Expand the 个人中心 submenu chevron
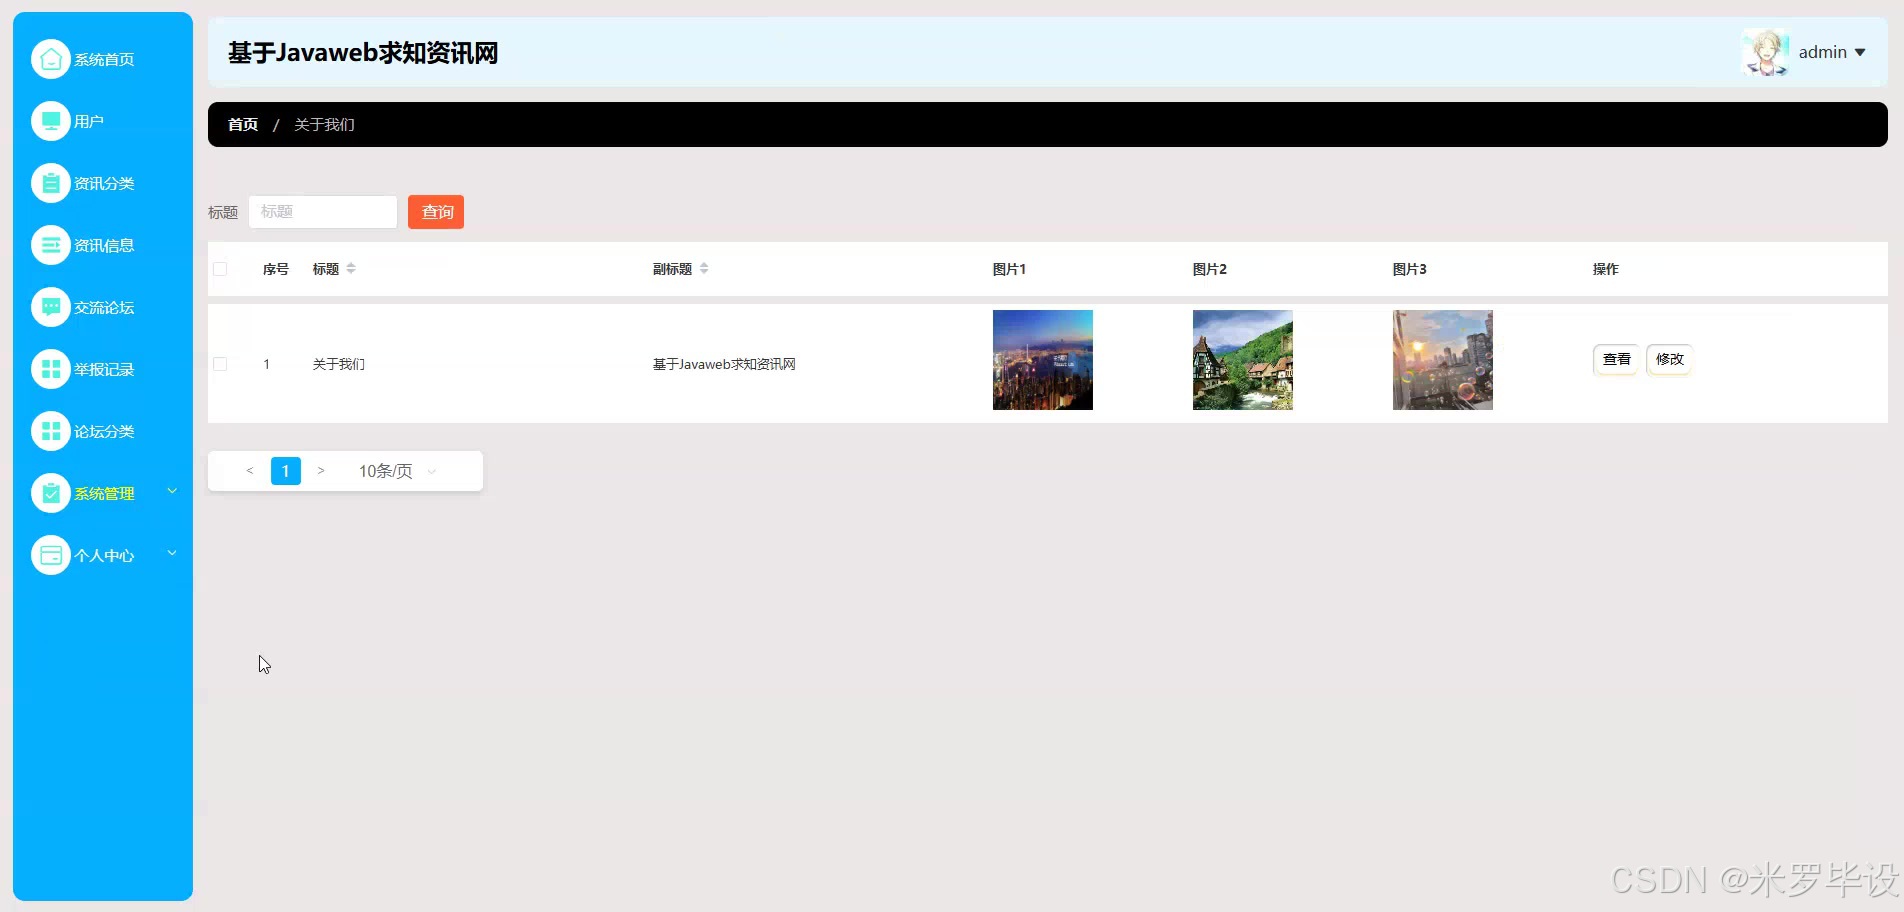Image resolution: width=1904 pixels, height=912 pixels. [x=172, y=553]
